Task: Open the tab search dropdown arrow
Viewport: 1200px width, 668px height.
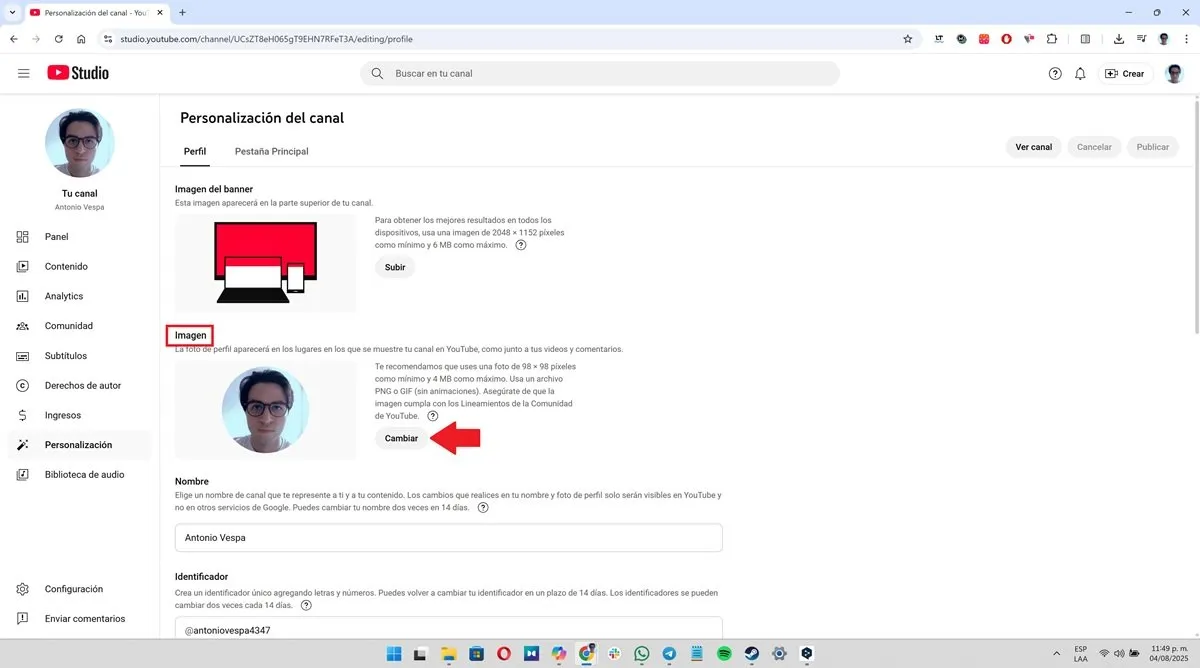Action: tap(10, 12)
